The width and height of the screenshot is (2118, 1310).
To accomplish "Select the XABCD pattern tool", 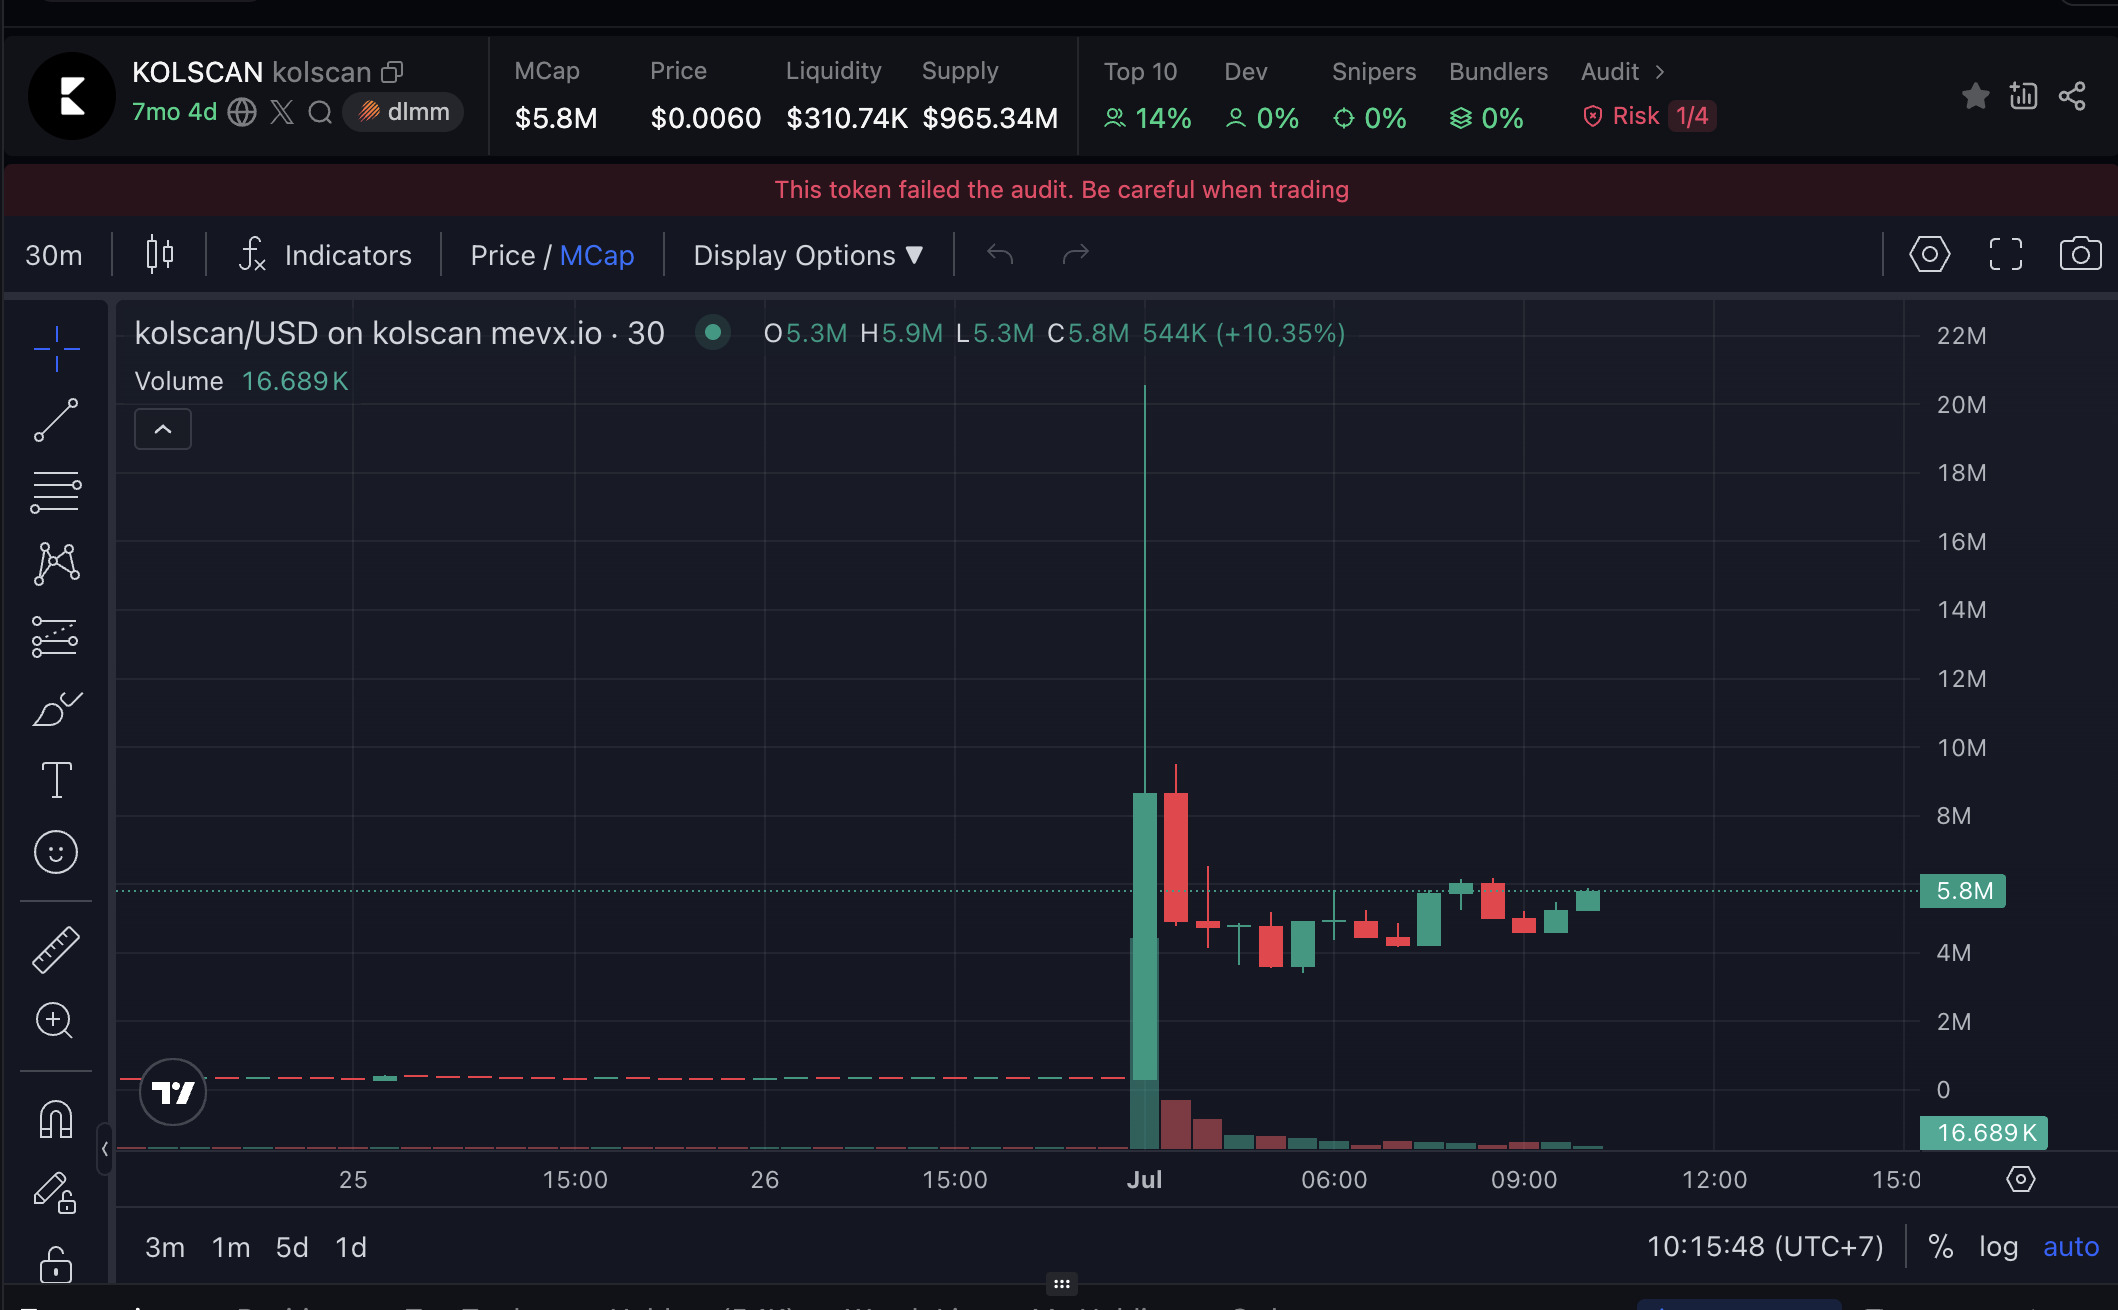I will click(56, 564).
